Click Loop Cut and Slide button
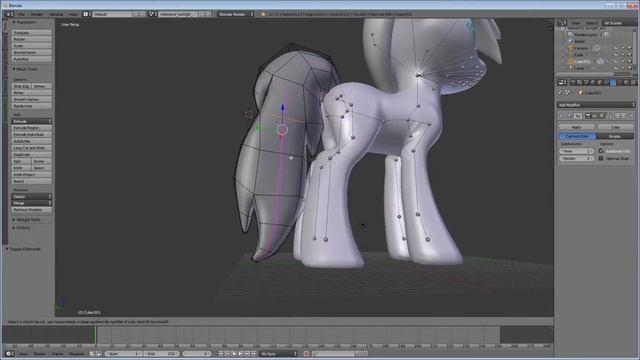The image size is (640, 360). pyautogui.click(x=31, y=148)
